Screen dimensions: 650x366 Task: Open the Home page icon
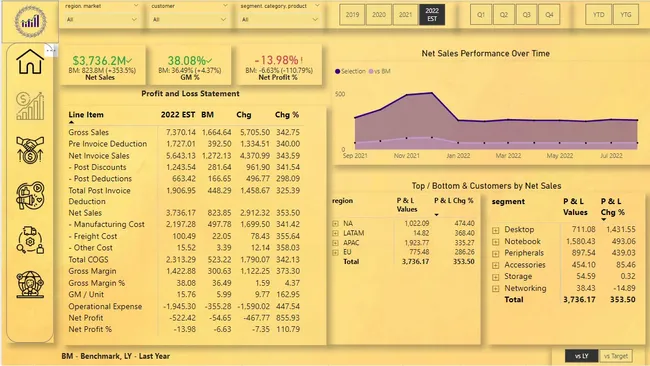30,61
